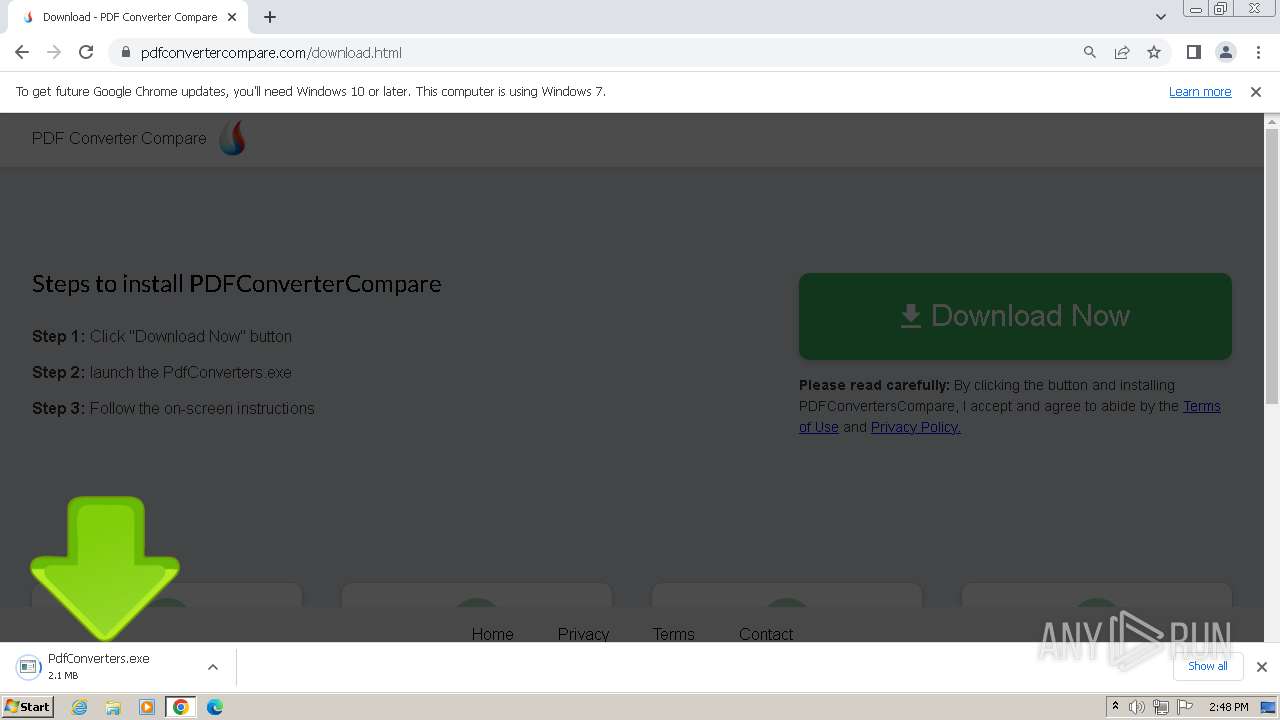This screenshot has height=720, width=1280.
Task: Click the browser back arrow
Action: click(22, 52)
